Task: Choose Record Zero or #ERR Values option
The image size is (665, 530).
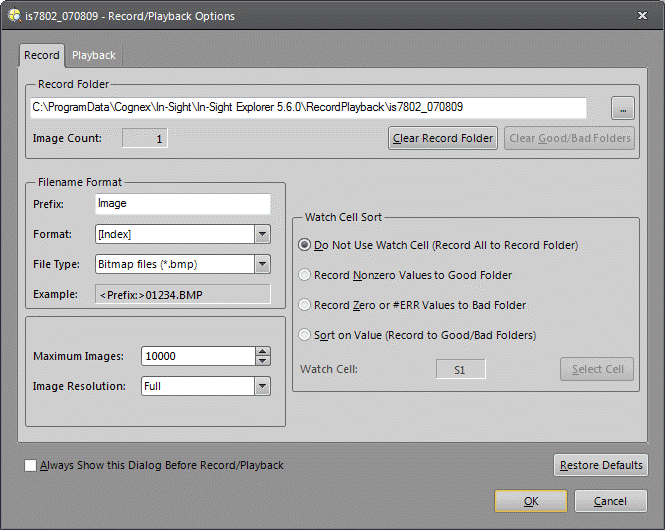Action: [x=305, y=305]
